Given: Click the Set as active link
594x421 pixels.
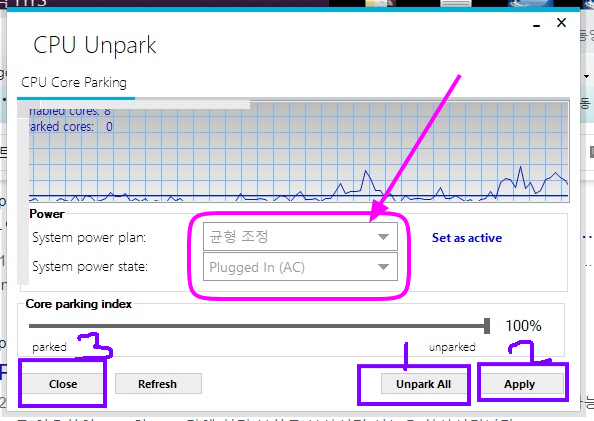Looking at the screenshot, I should (x=467, y=238).
